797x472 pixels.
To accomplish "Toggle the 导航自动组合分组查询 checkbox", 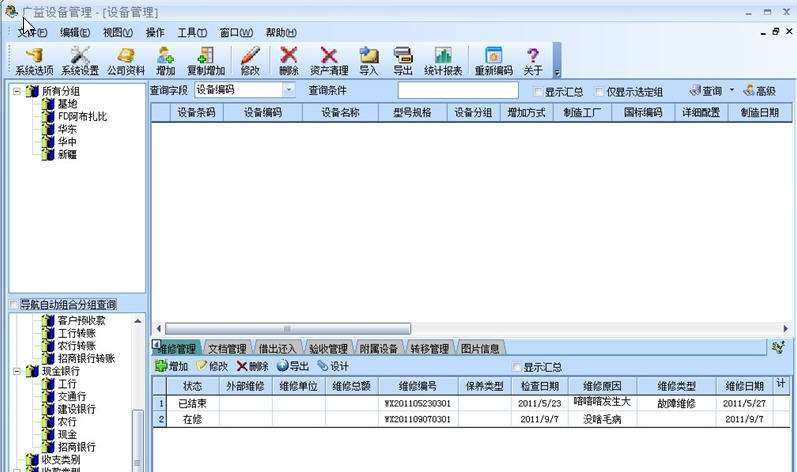I will click(x=14, y=305).
